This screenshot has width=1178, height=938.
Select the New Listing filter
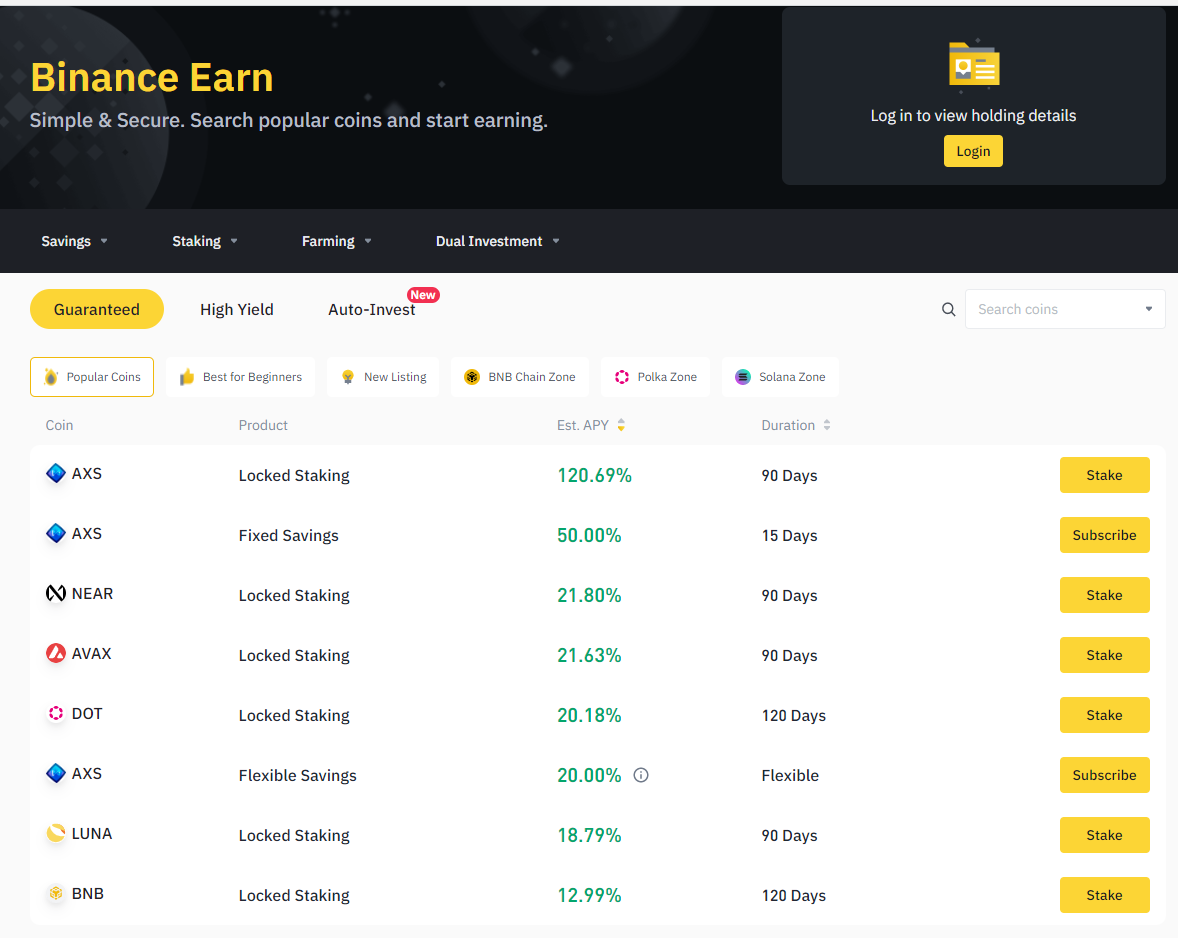click(383, 377)
